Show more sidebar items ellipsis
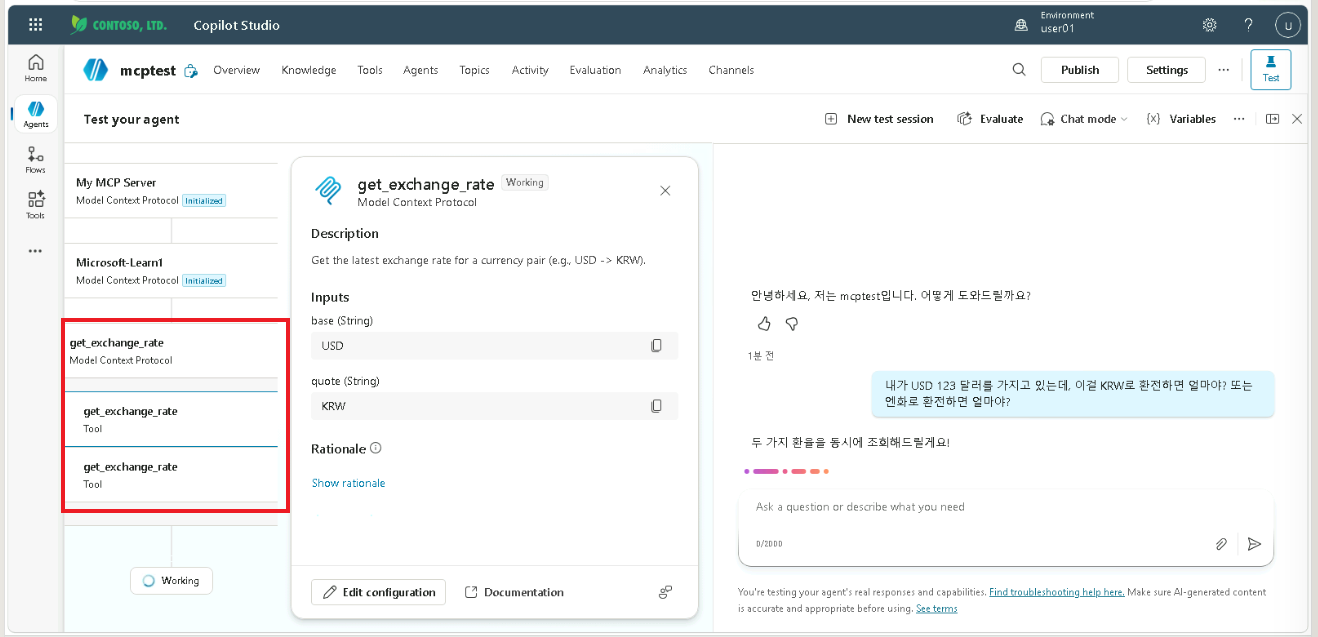 (x=36, y=251)
